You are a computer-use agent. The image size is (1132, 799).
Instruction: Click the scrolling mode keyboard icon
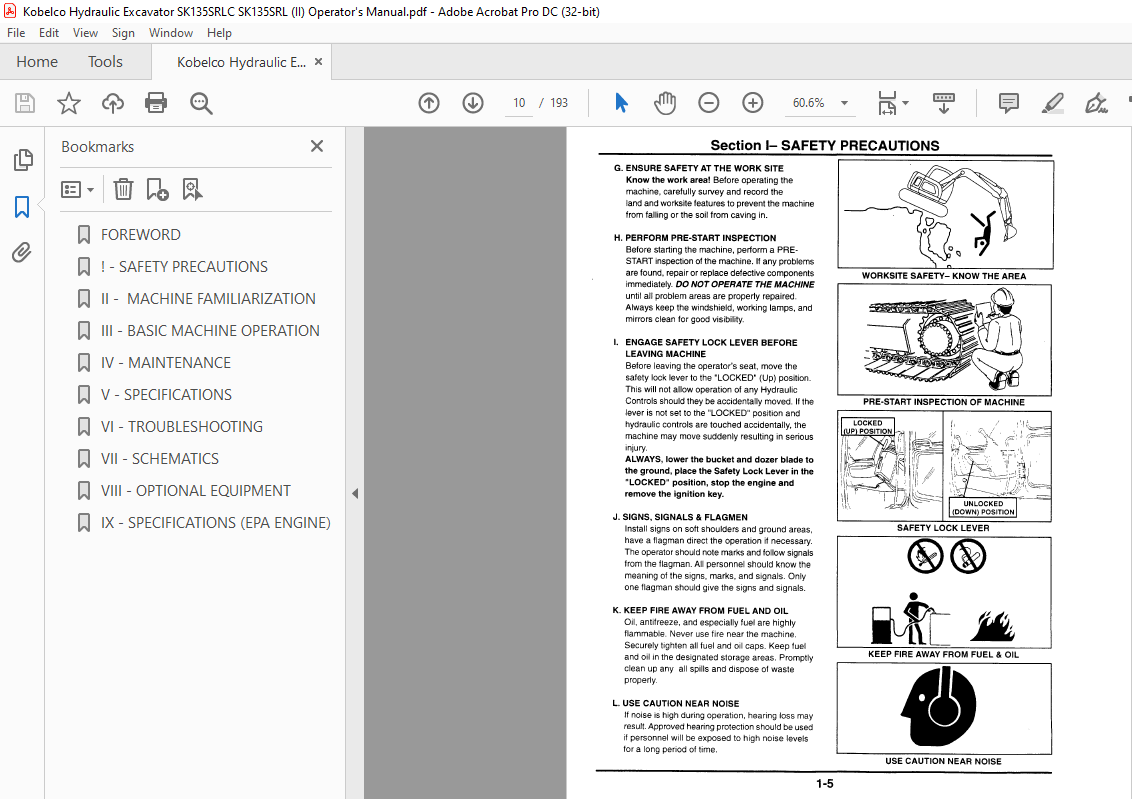(x=944, y=103)
